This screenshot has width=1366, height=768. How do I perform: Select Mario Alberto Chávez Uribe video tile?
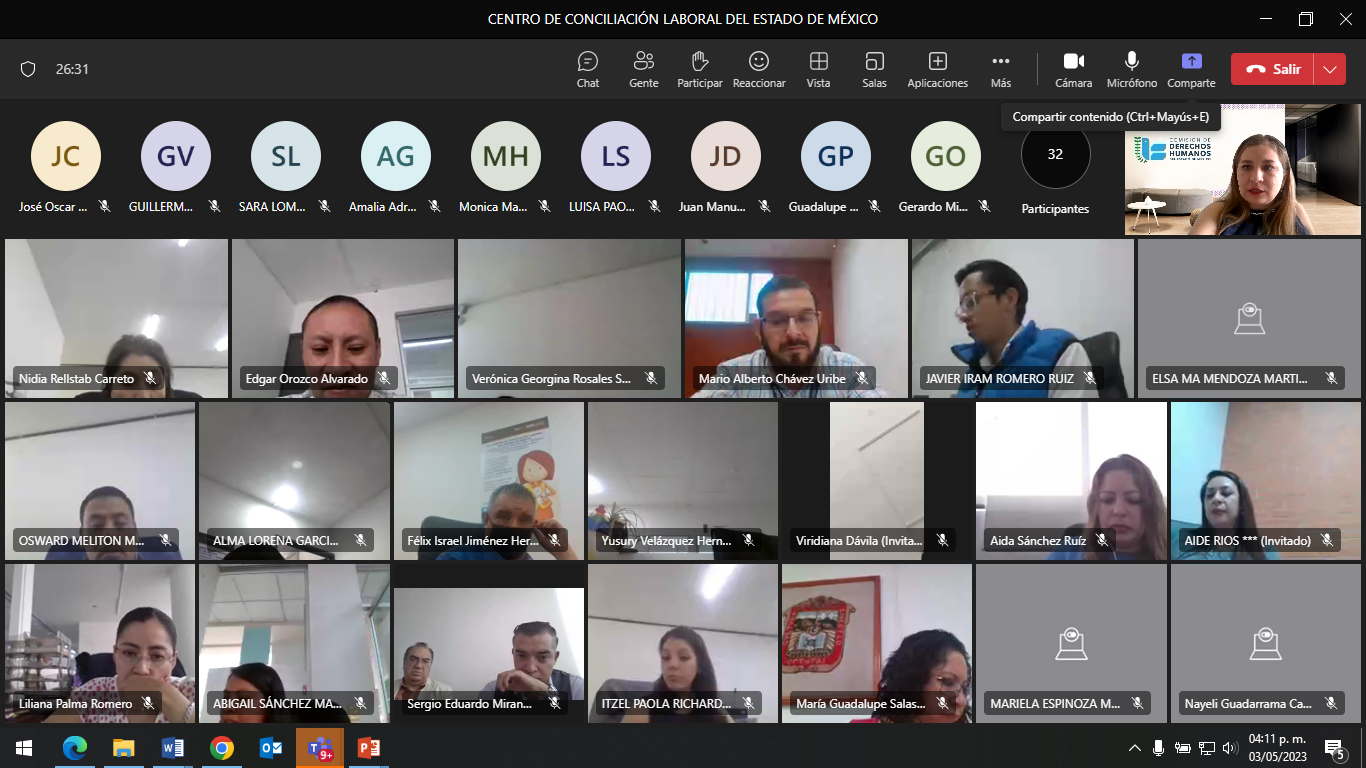click(796, 318)
